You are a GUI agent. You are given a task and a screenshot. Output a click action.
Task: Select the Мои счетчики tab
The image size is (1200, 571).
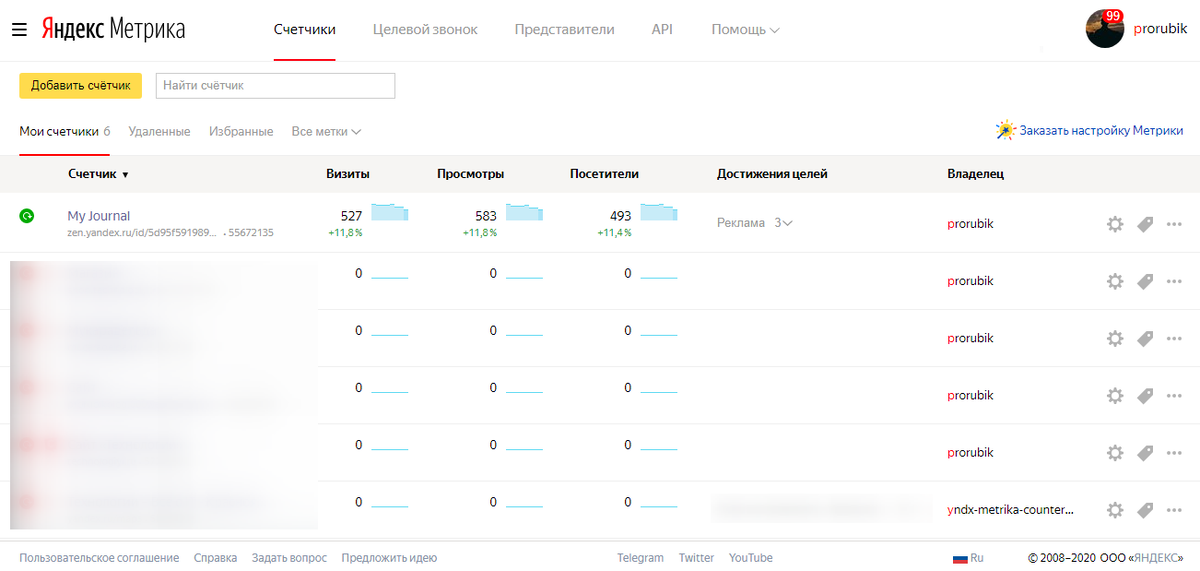click(x=64, y=131)
